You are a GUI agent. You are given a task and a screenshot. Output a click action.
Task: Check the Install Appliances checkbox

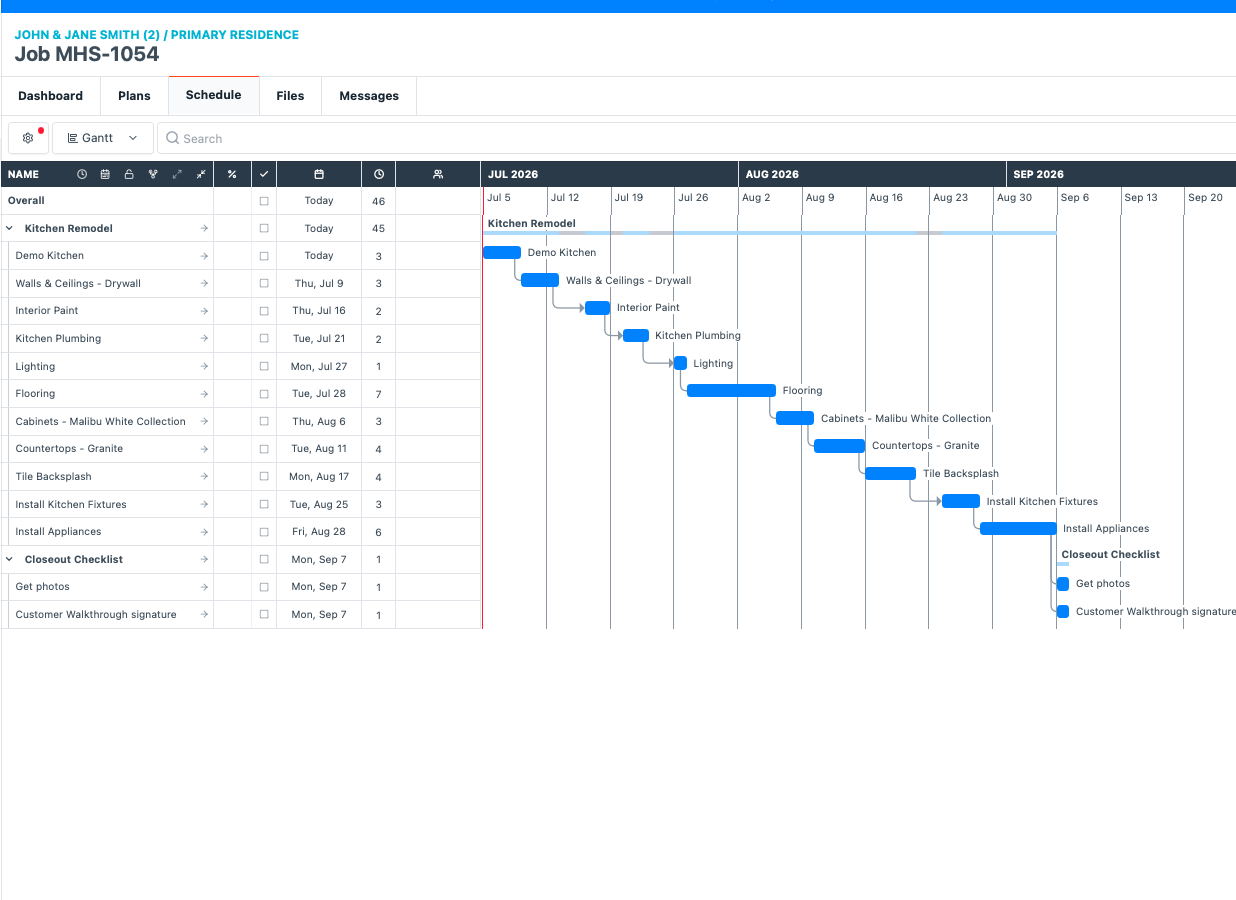tap(264, 532)
